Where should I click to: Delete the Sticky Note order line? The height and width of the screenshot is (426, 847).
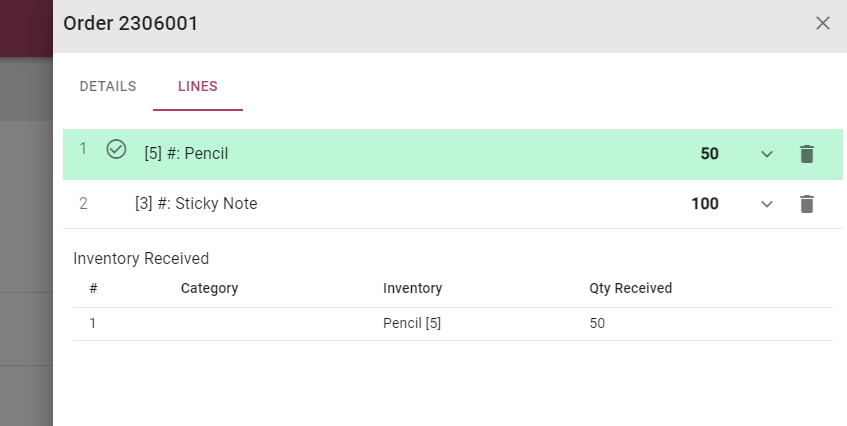tap(807, 204)
